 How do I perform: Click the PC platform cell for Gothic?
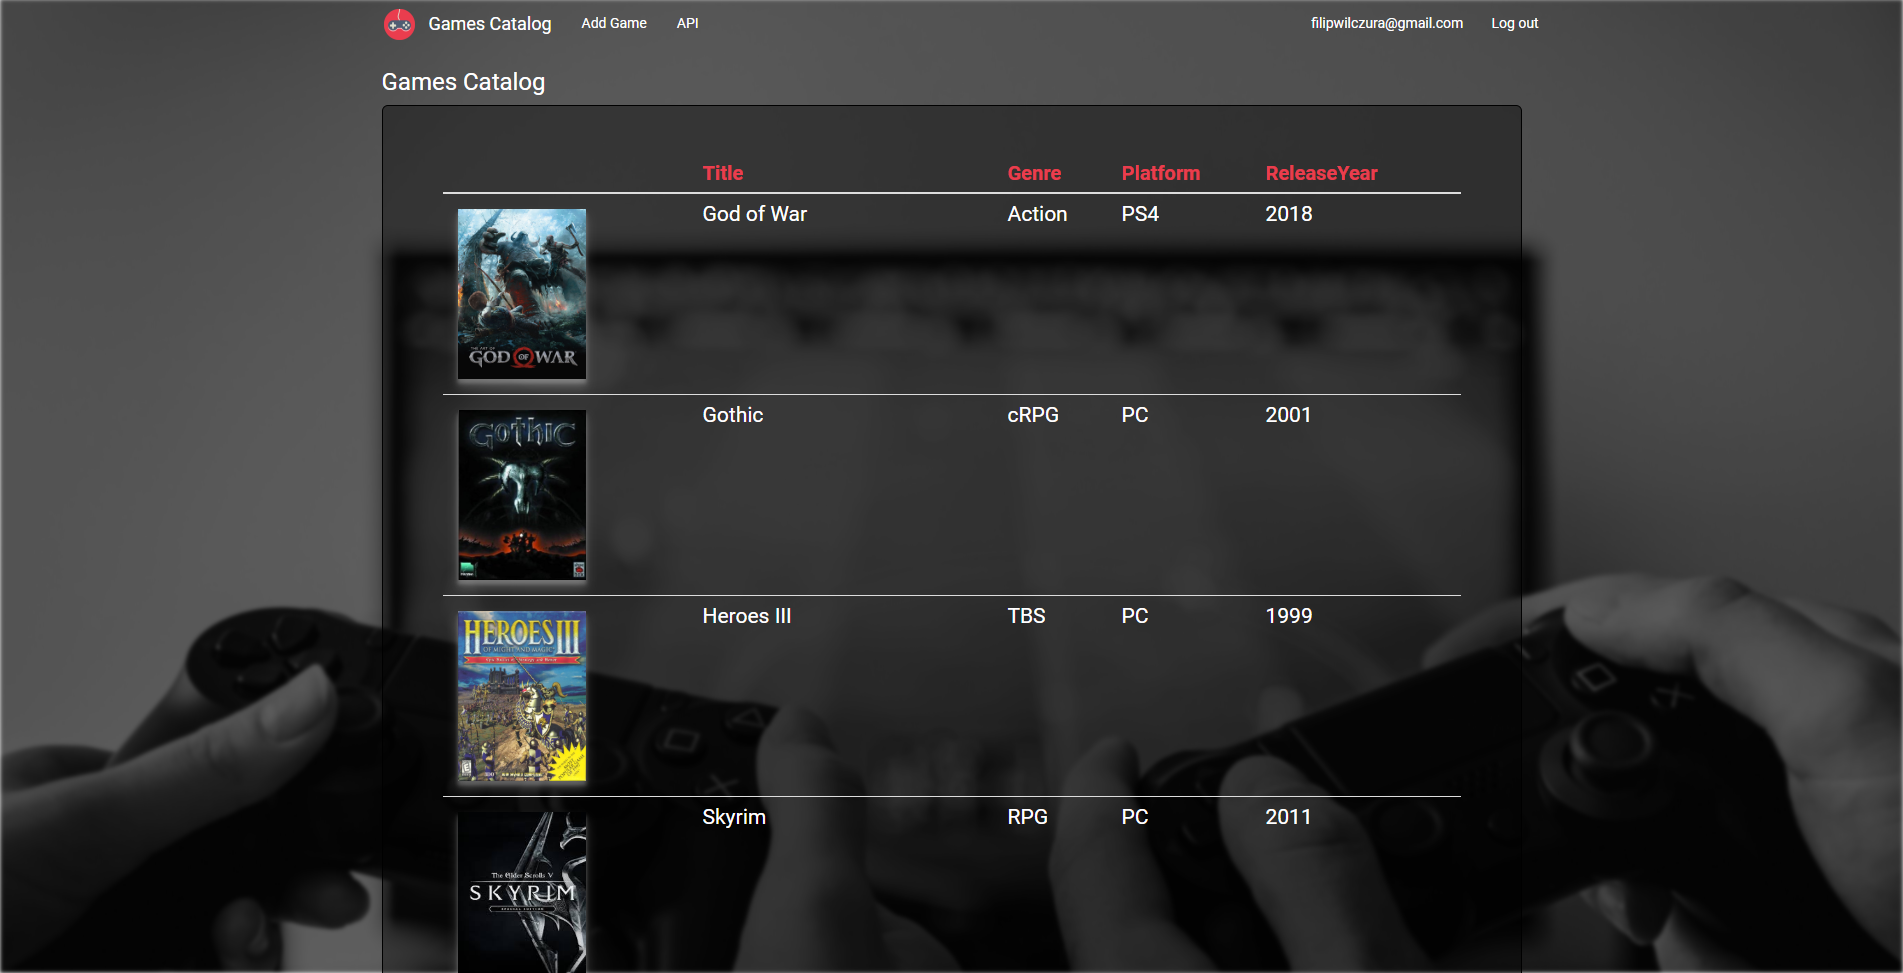[1134, 415]
